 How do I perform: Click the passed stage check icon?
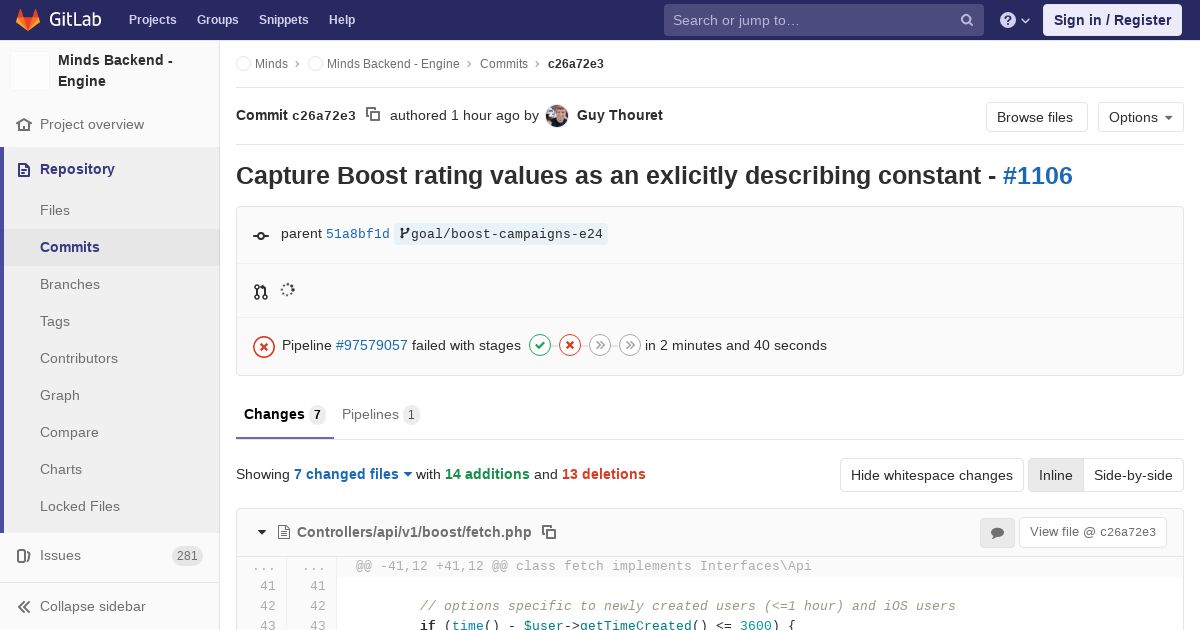click(540, 345)
